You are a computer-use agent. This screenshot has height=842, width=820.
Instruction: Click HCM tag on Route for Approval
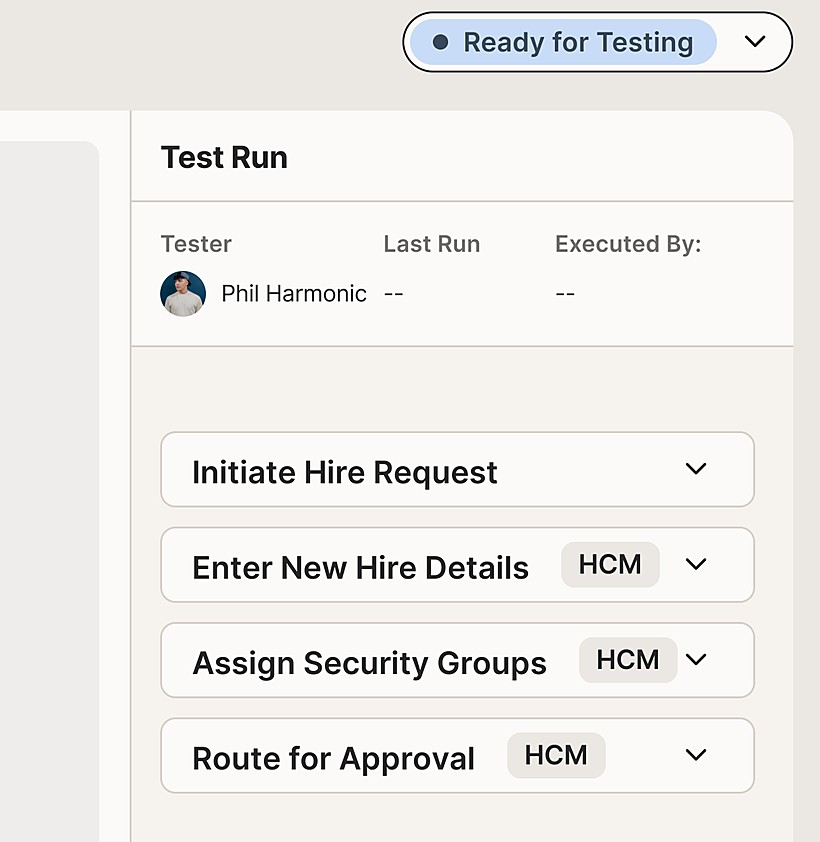click(x=556, y=755)
